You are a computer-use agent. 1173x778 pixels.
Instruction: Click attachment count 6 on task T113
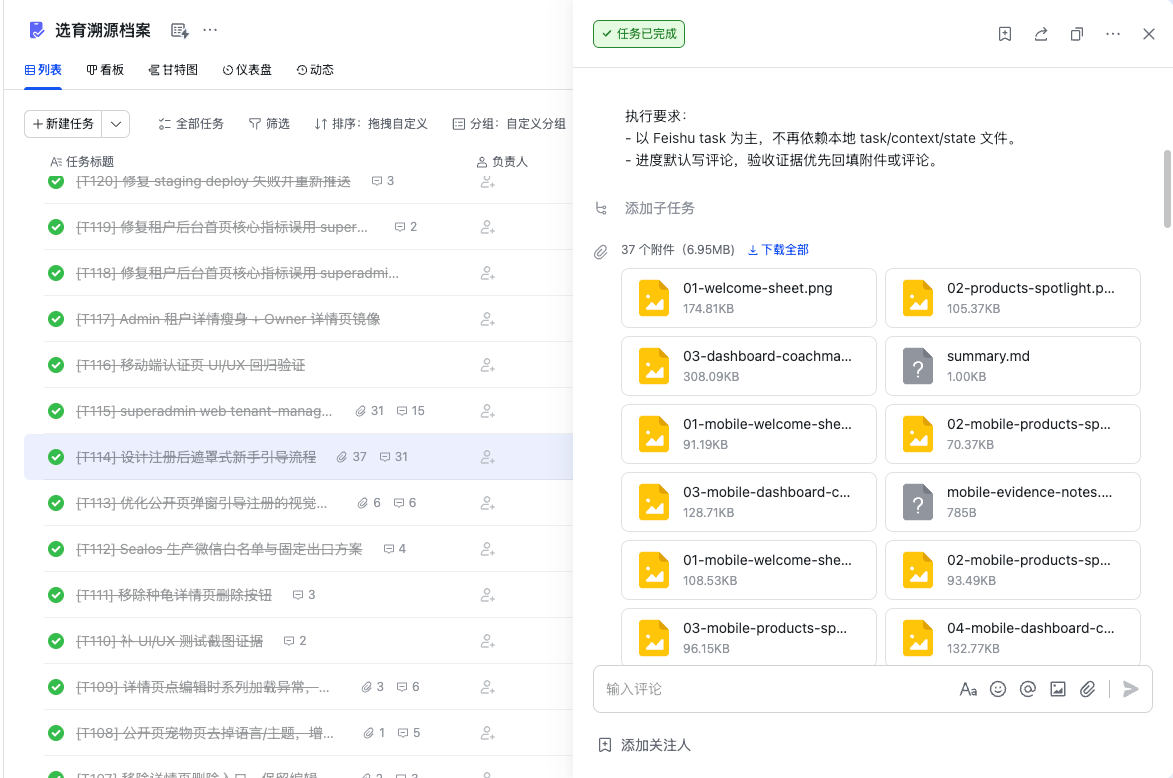tap(369, 503)
